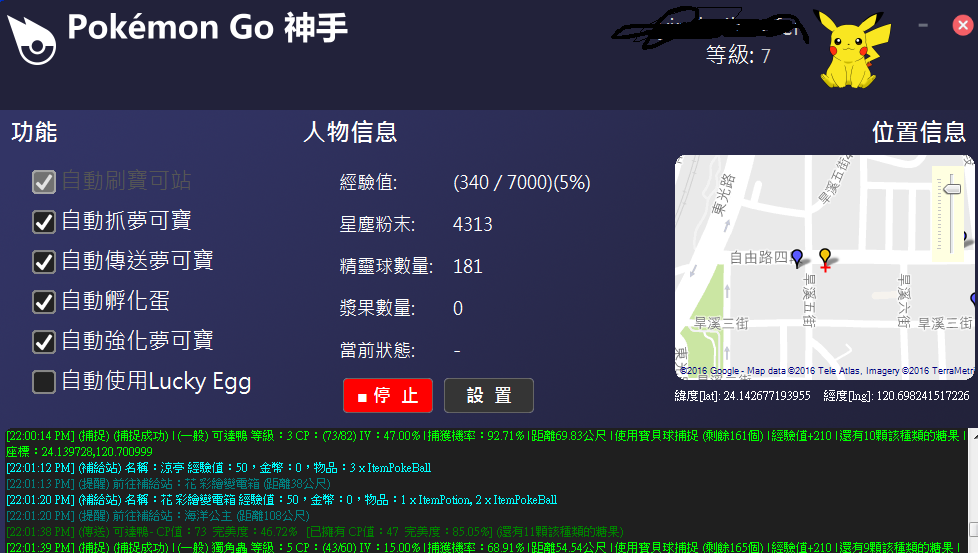Click the experience value (340 / 7000)(5%)

click(521, 183)
